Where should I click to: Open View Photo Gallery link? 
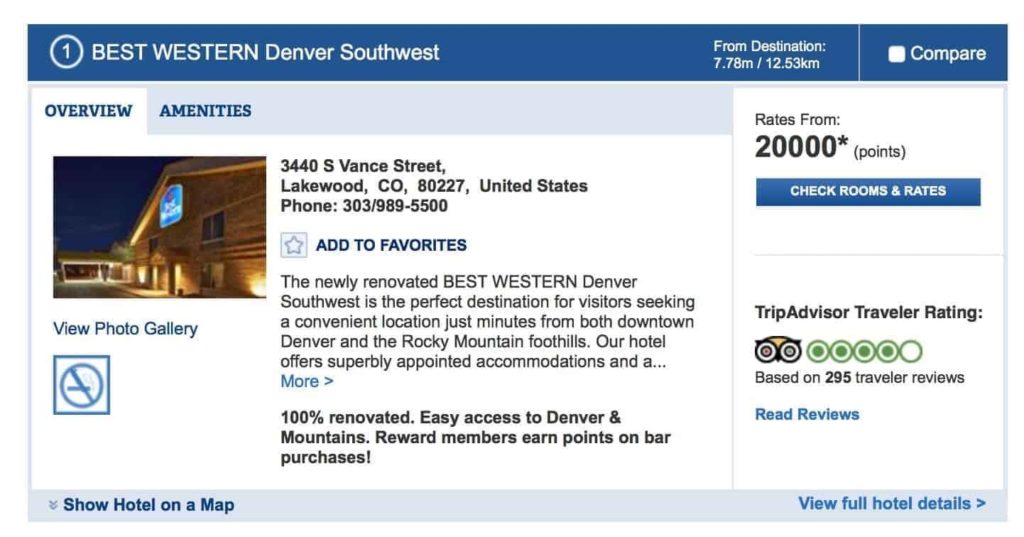125,328
